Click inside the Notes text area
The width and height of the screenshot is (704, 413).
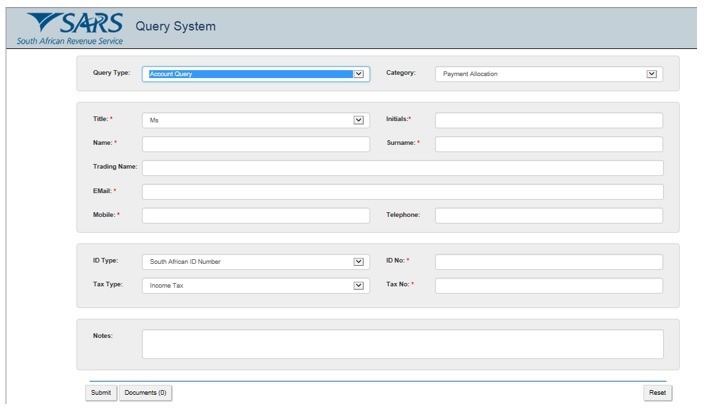point(402,344)
